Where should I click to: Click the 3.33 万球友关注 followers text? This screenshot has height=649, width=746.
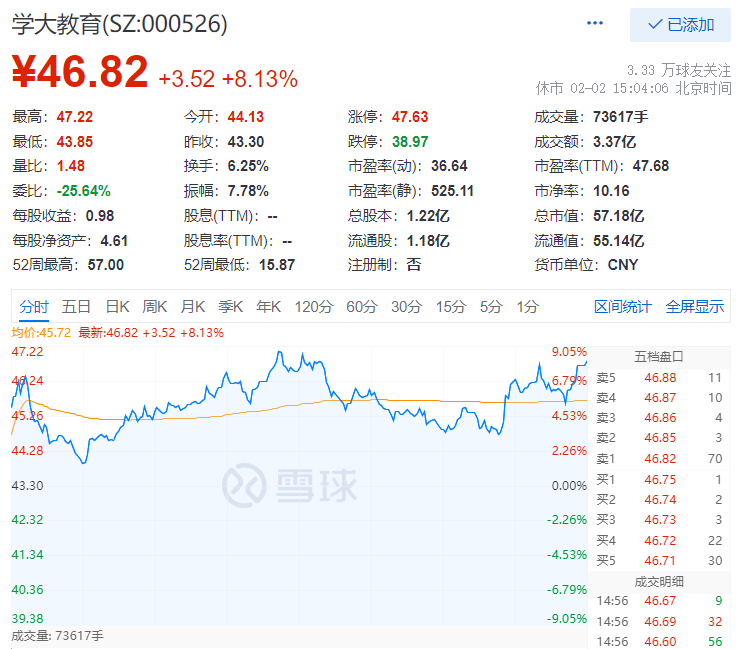[679, 70]
